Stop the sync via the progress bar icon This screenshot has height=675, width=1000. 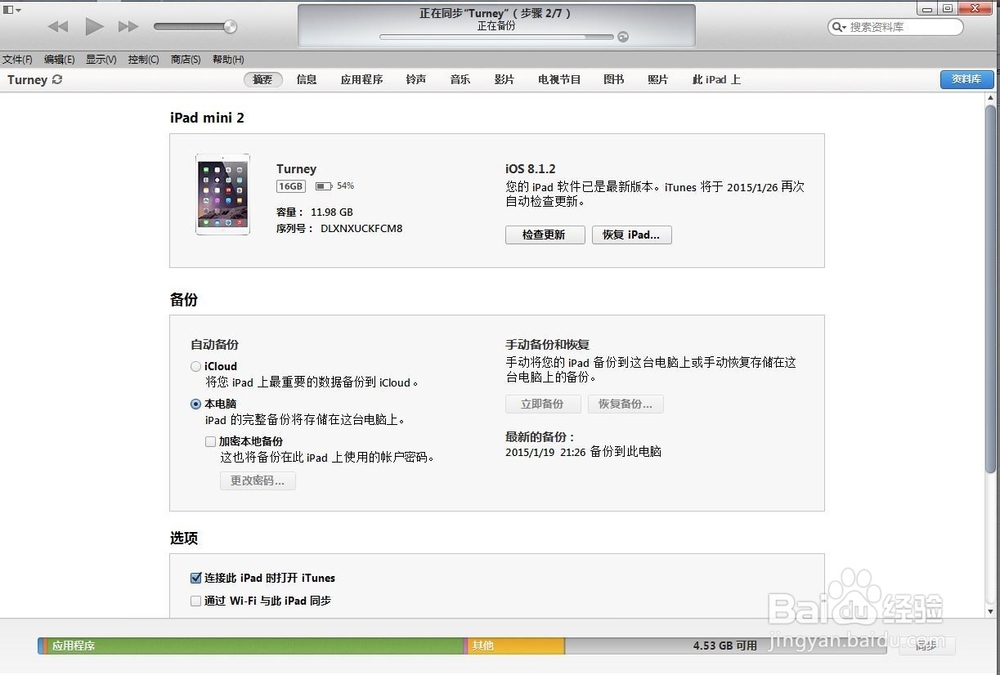pos(622,36)
